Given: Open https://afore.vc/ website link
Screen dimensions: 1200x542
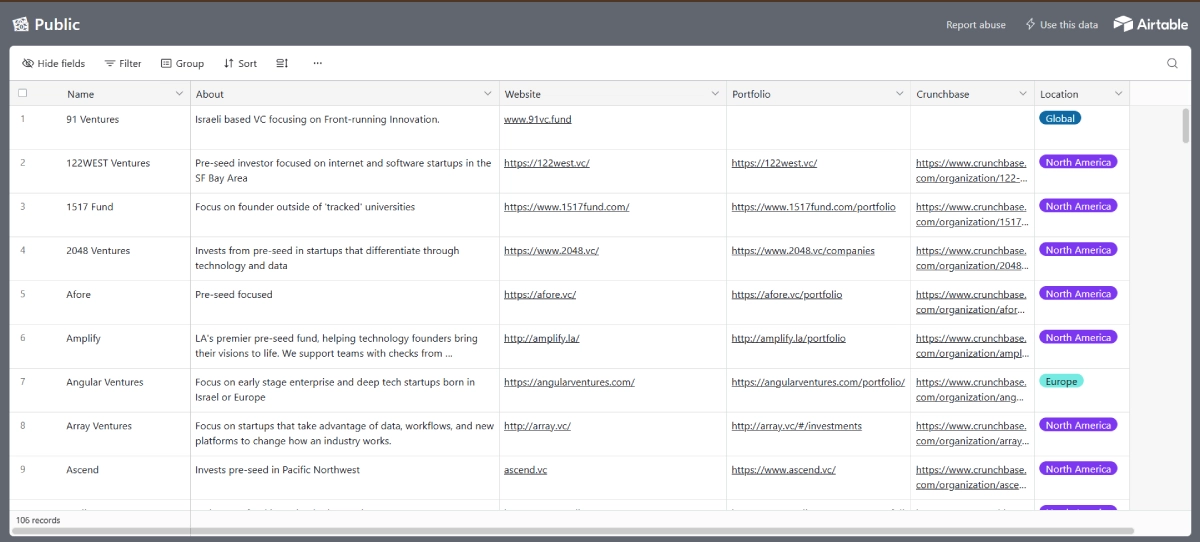Looking at the screenshot, I should pos(540,295).
